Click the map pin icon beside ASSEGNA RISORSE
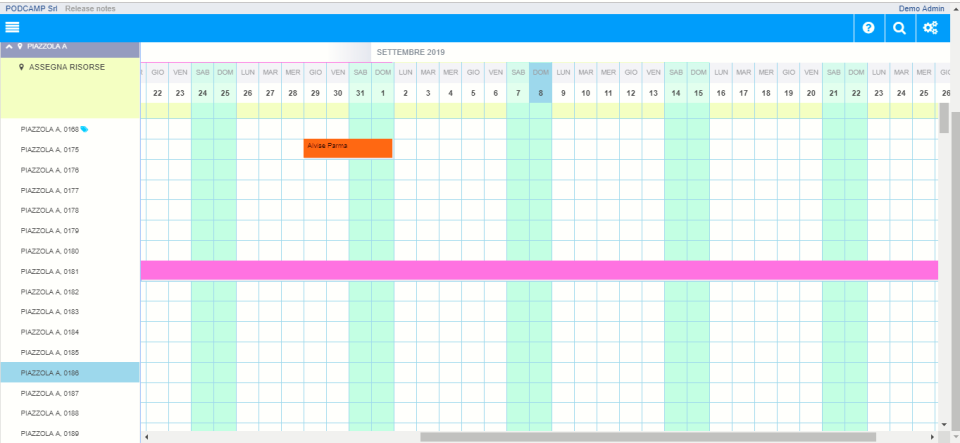Image resolution: width=960 pixels, height=443 pixels. coord(22,67)
